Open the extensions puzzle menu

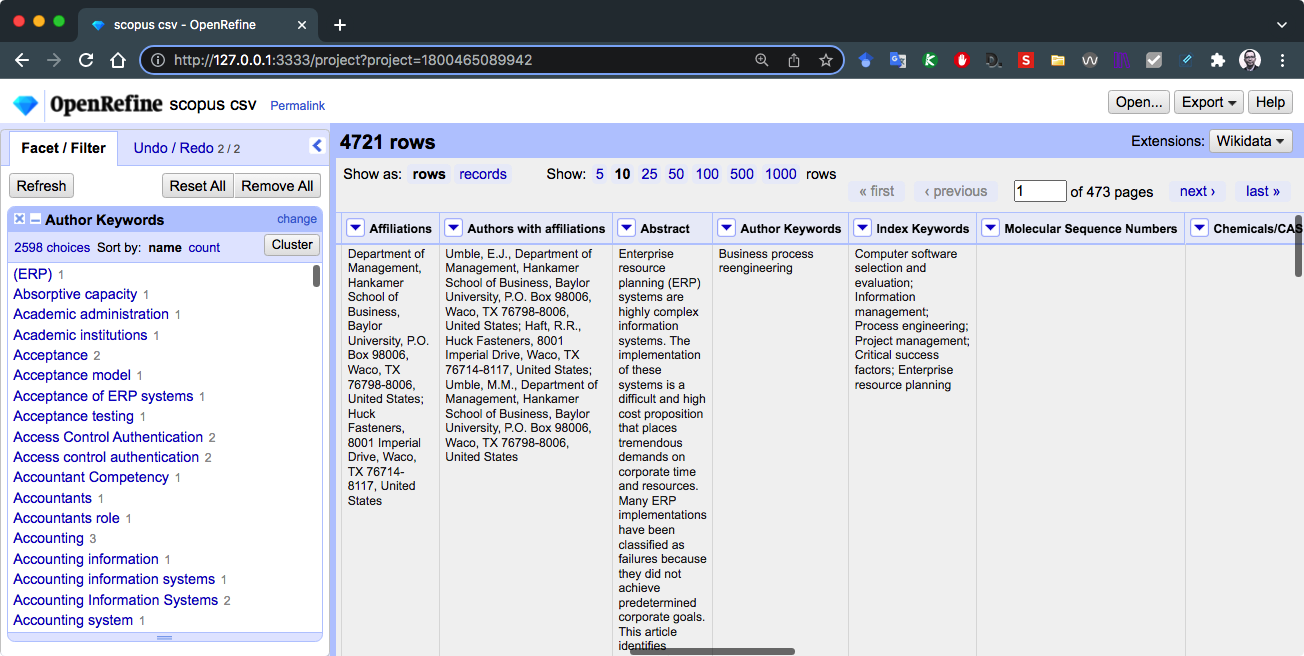point(1218,60)
